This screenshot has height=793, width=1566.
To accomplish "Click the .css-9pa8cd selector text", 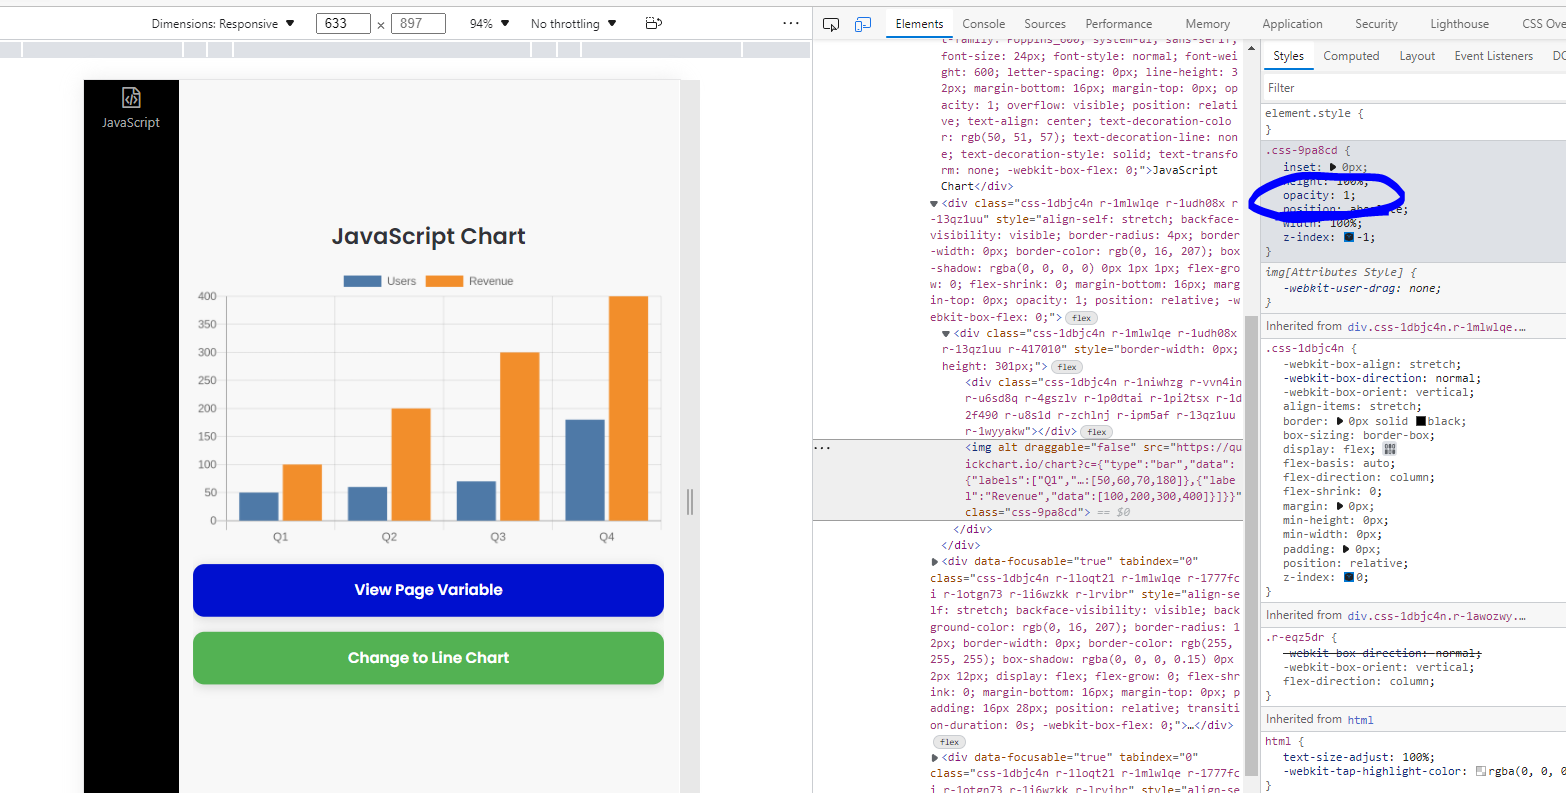I will coord(1301,151).
